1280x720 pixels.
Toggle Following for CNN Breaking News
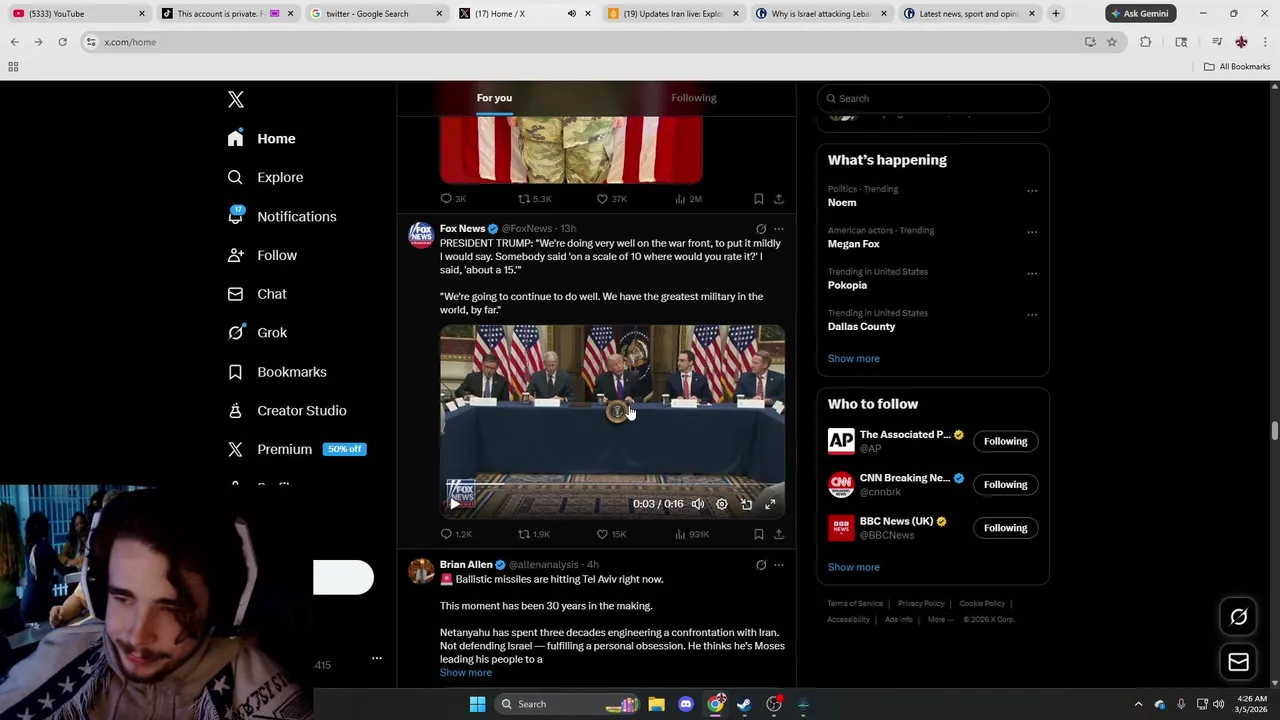tap(1005, 485)
